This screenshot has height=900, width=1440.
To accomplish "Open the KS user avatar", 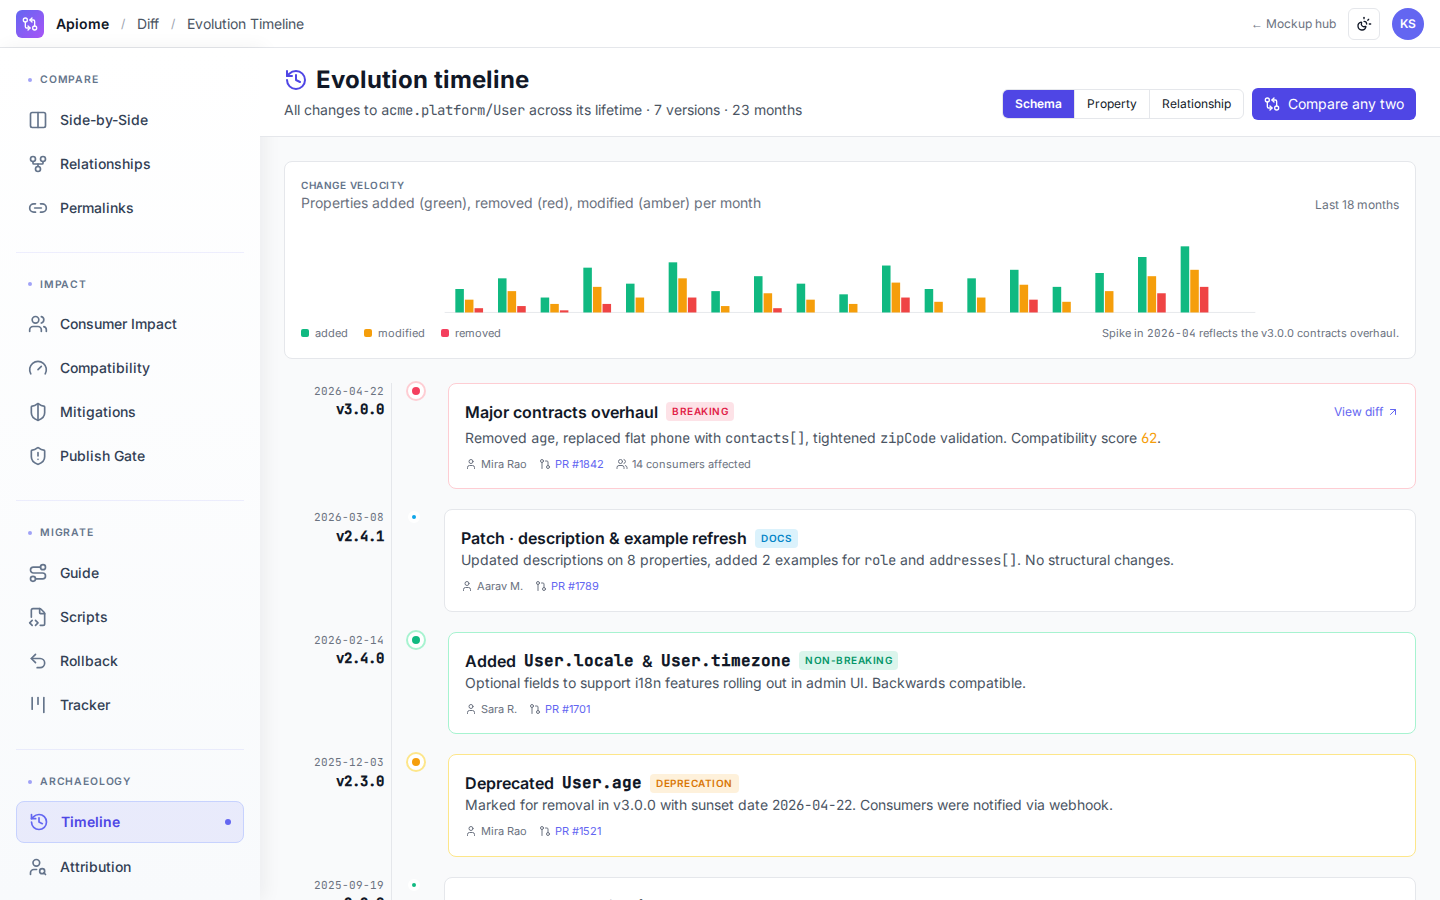I will 1408,24.
